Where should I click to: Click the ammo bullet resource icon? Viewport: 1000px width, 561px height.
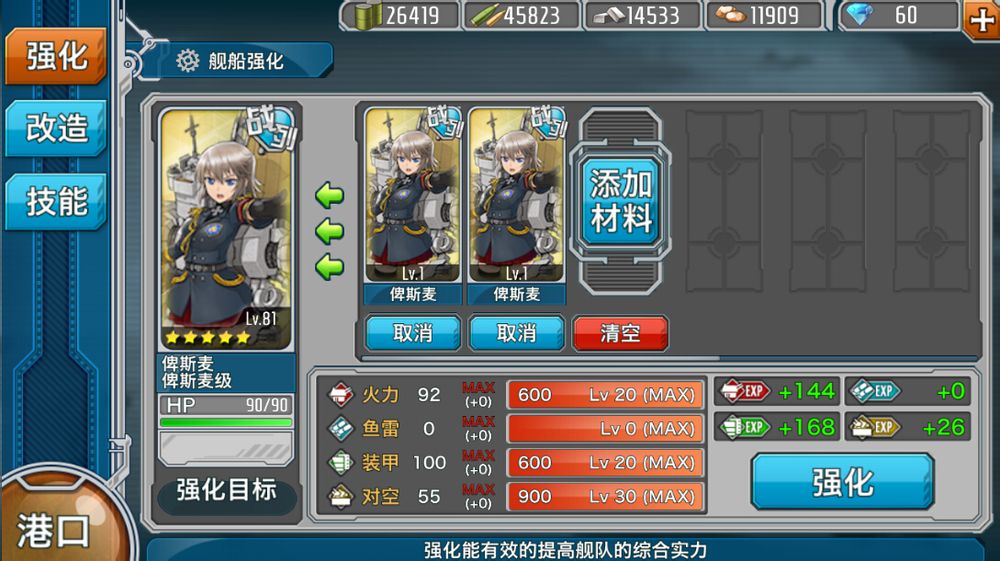pos(487,15)
